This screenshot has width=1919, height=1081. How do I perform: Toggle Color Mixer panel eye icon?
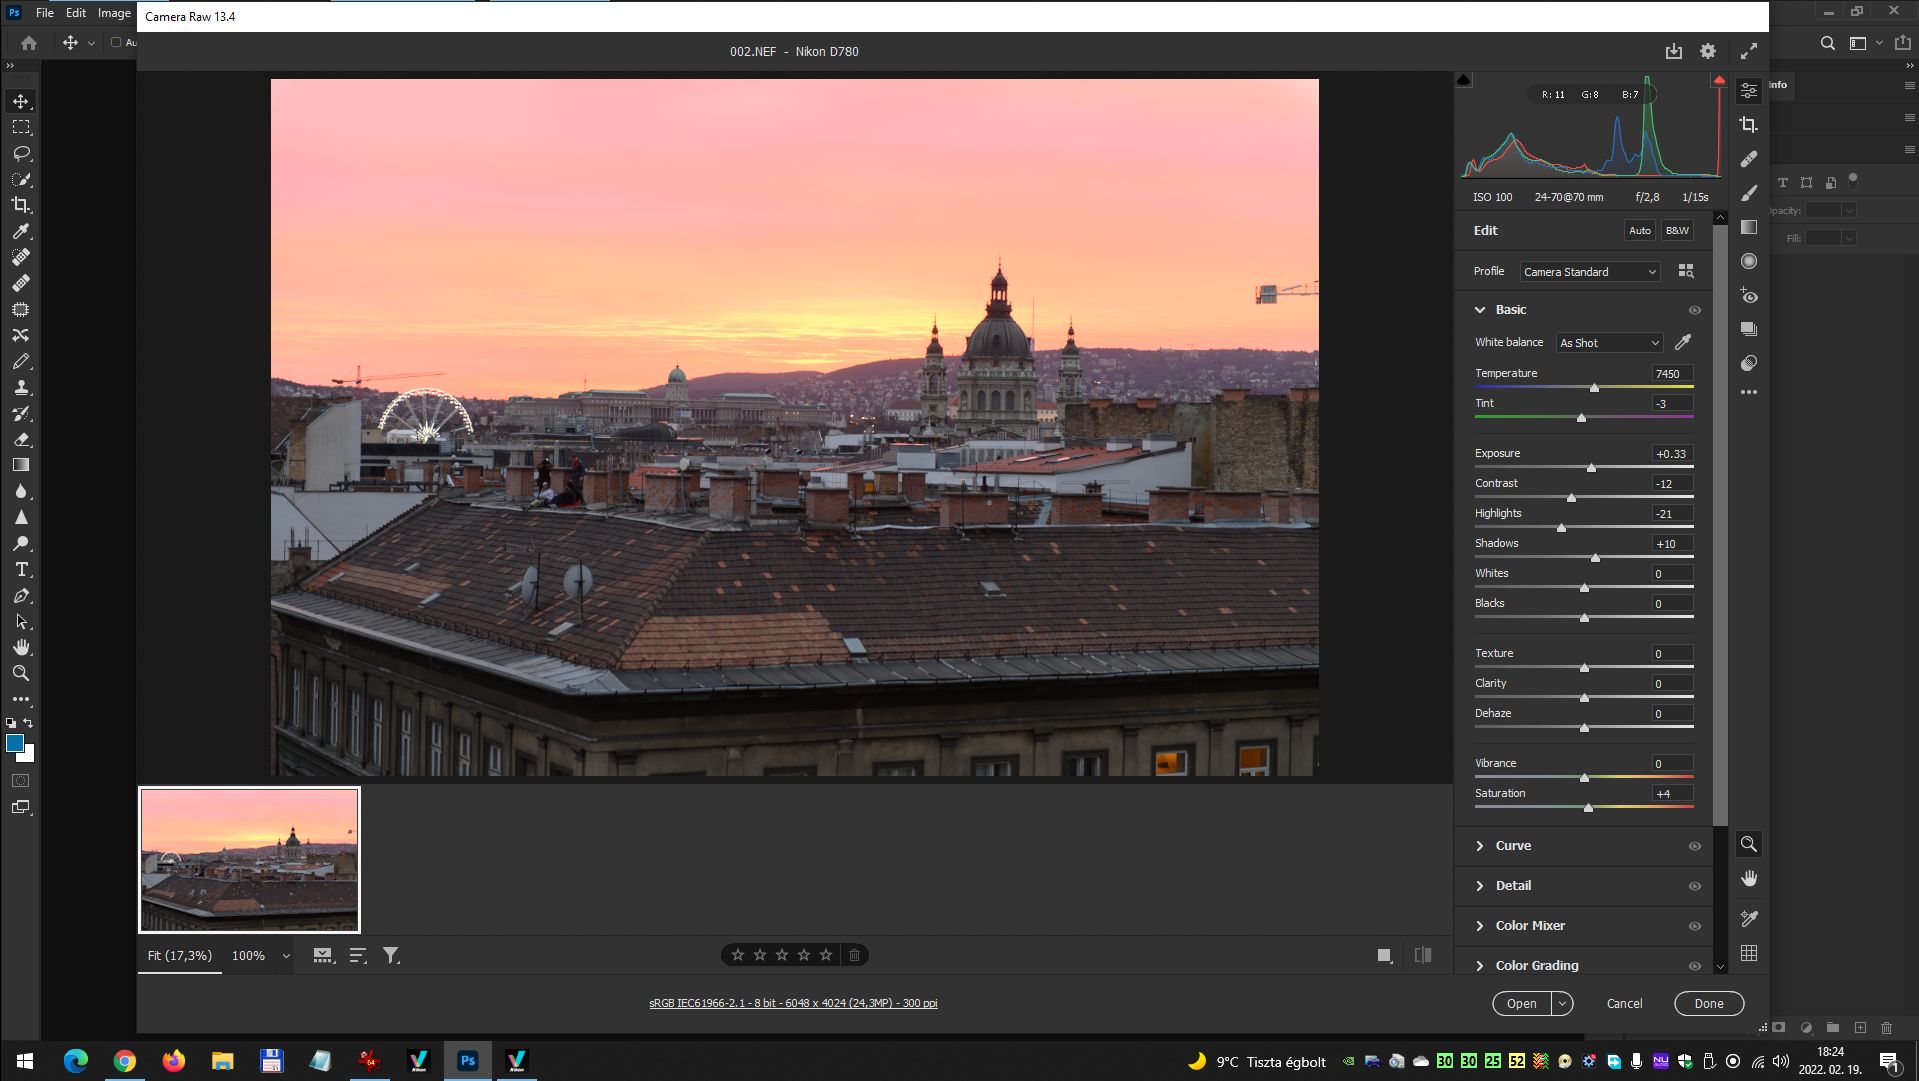[1694, 926]
